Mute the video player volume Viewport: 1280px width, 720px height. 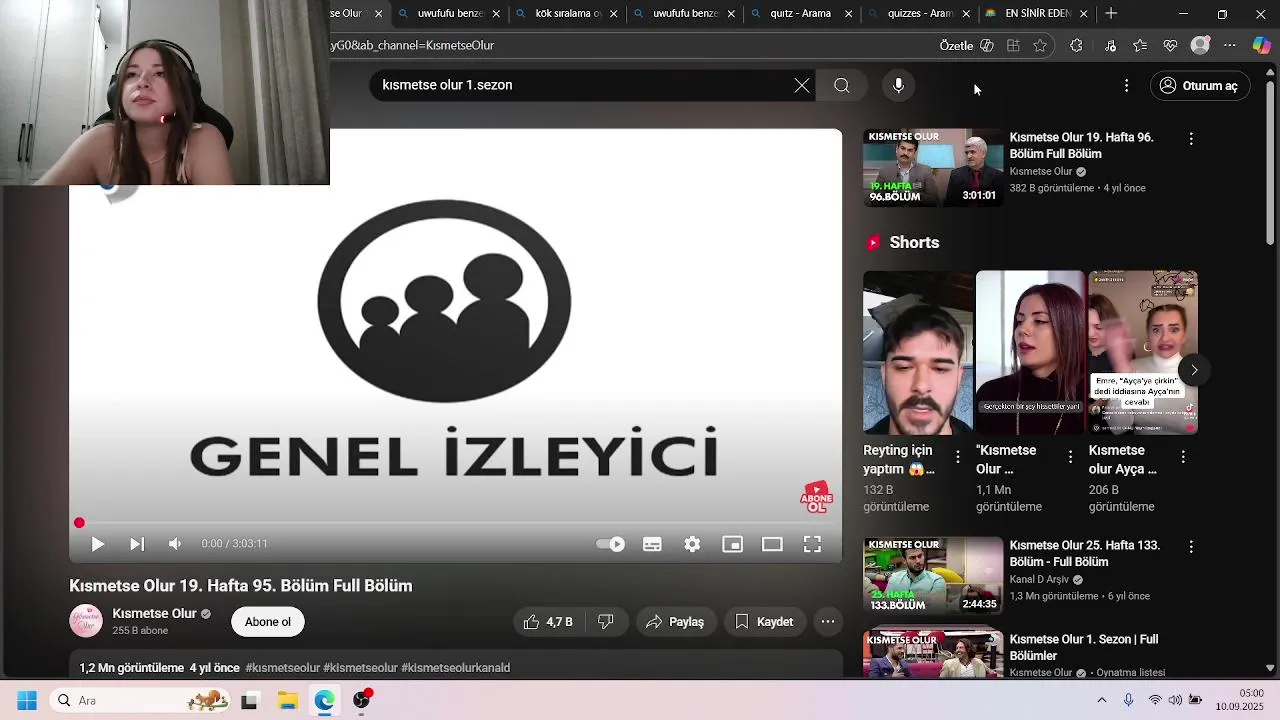(175, 544)
